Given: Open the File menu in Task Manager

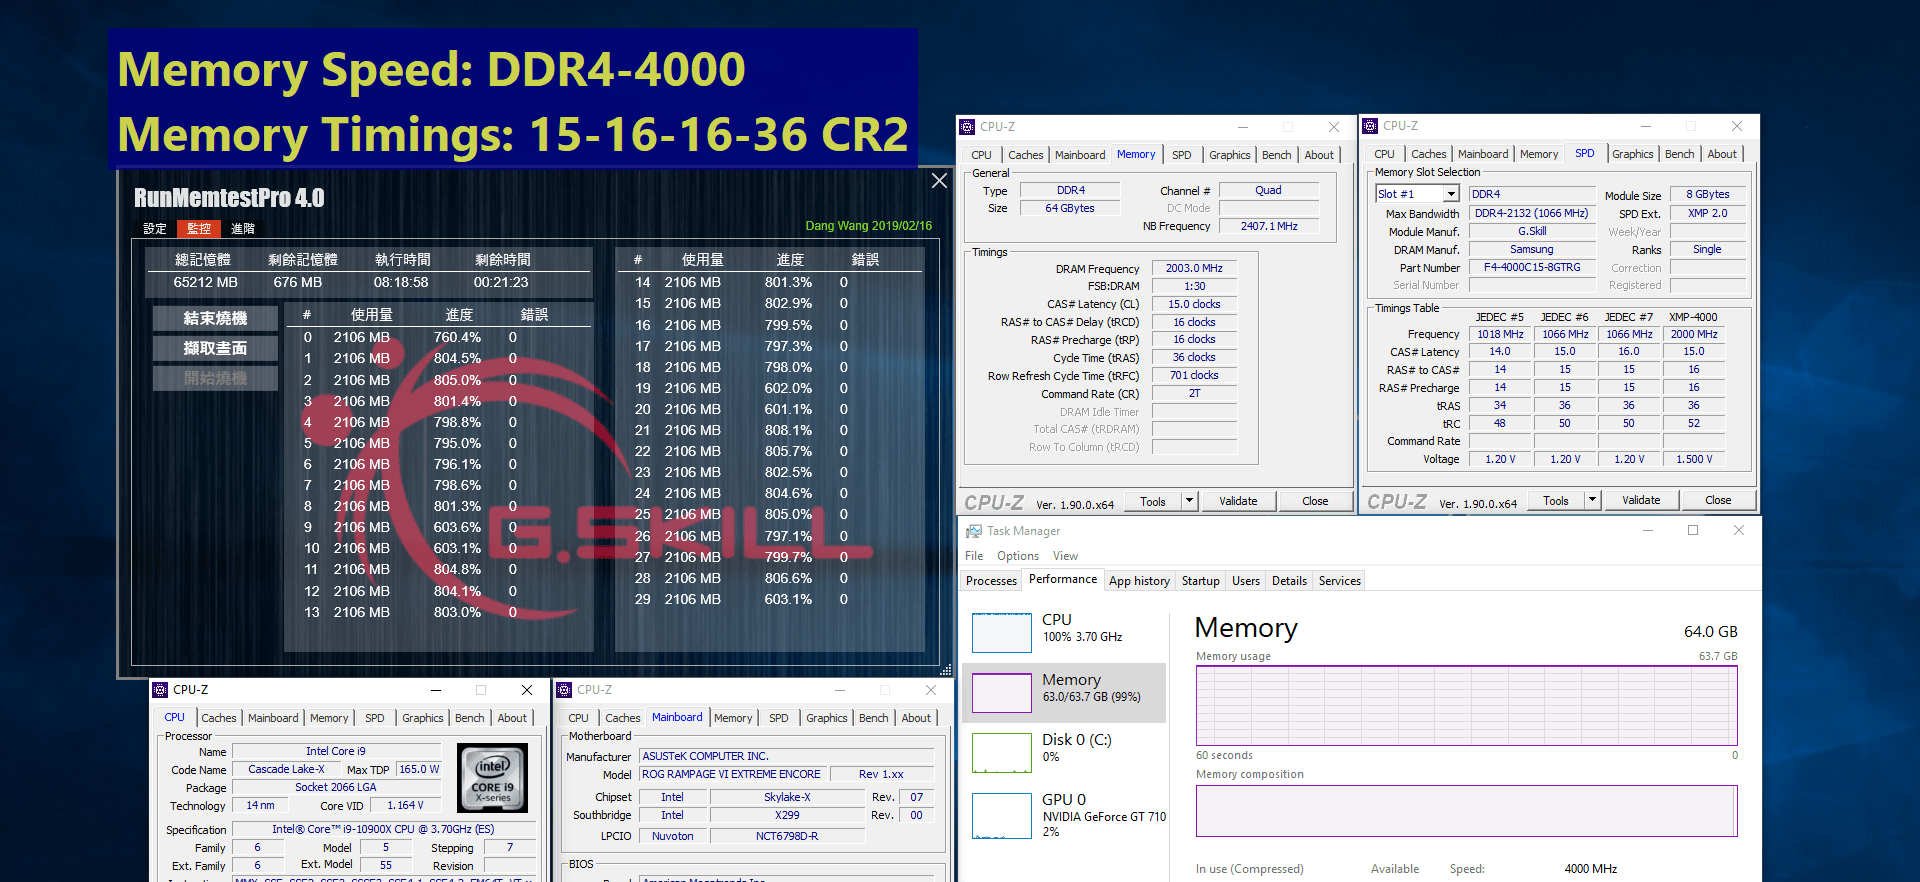Looking at the screenshot, I should (974, 556).
